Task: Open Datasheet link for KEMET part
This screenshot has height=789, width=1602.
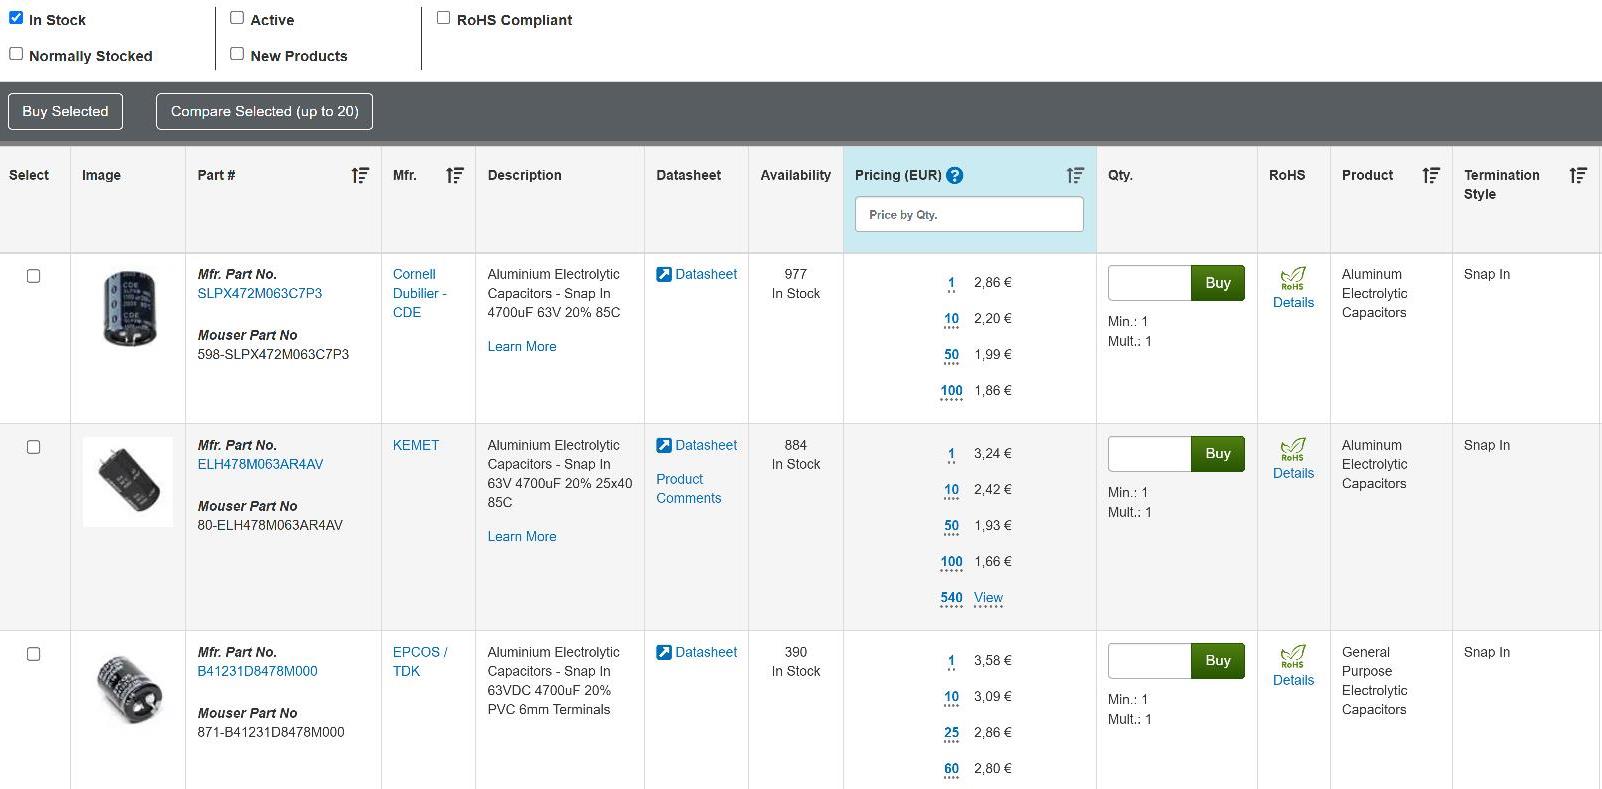Action: click(697, 445)
